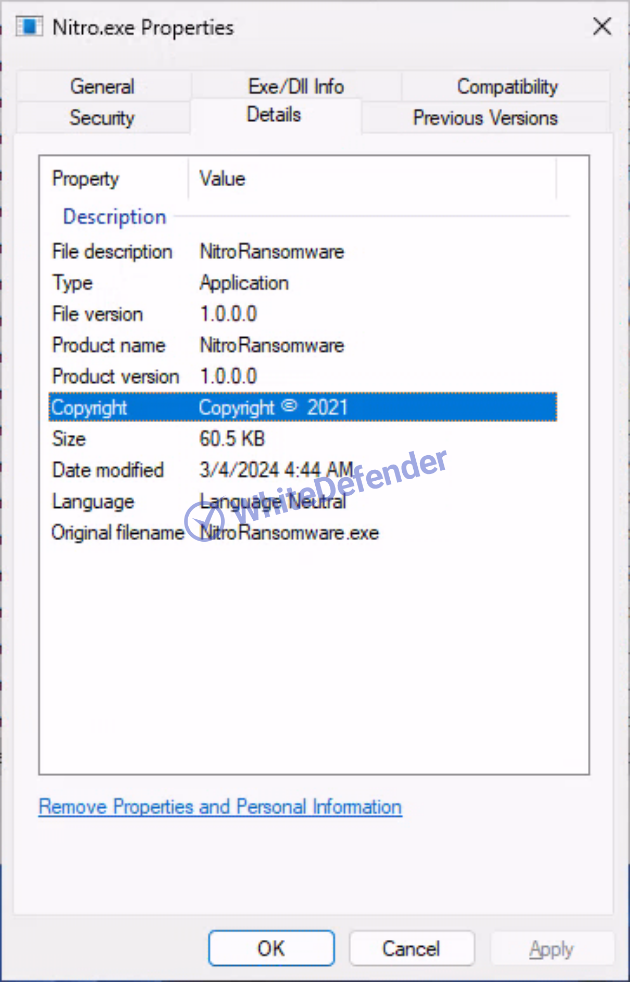Click the Property column header

[x=86, y=178]
